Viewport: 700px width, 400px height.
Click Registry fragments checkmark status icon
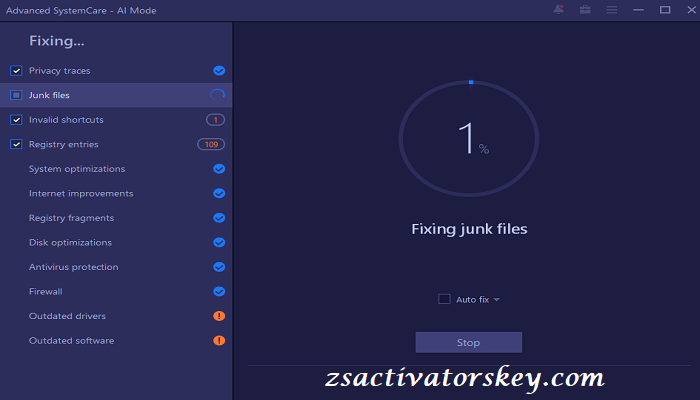tap(219, 218)
